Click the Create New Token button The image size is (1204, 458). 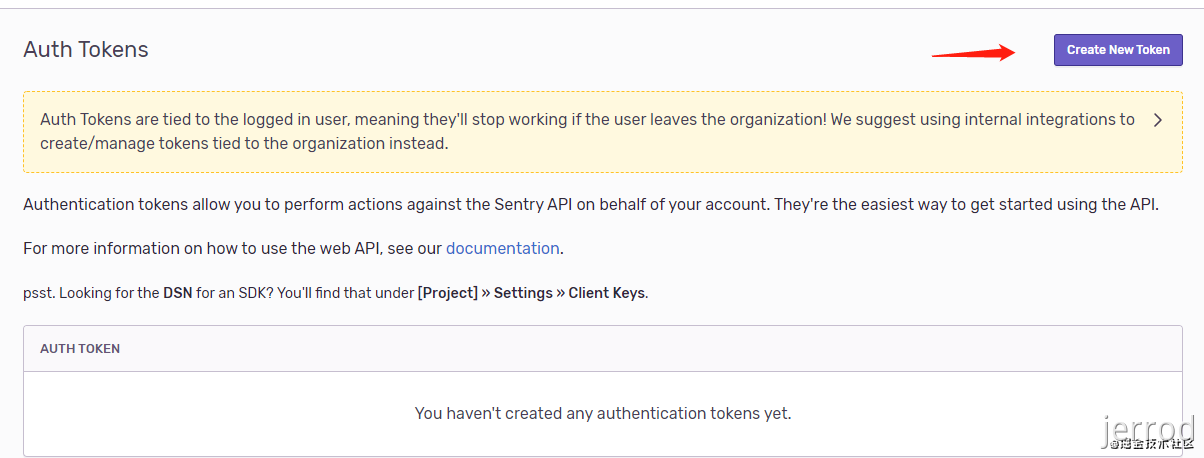pos(1118,50)
